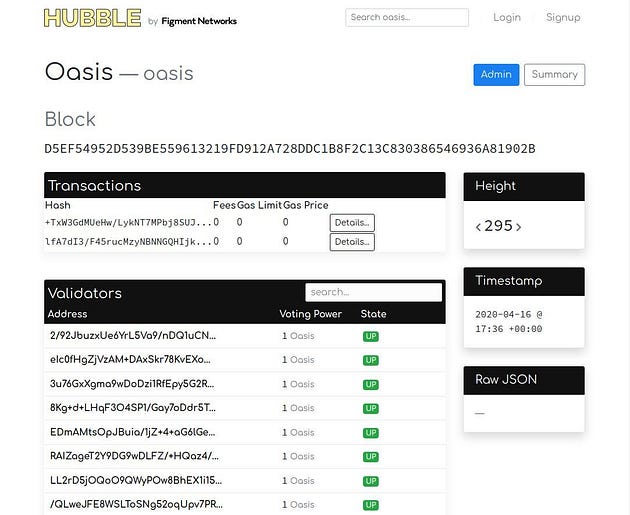This screenshot has width=630, height=515.
Task: Click transaction hash +TxW3GdMUeHw/LykNT7MPbj8SUJ...
Action: coord(128,222)
